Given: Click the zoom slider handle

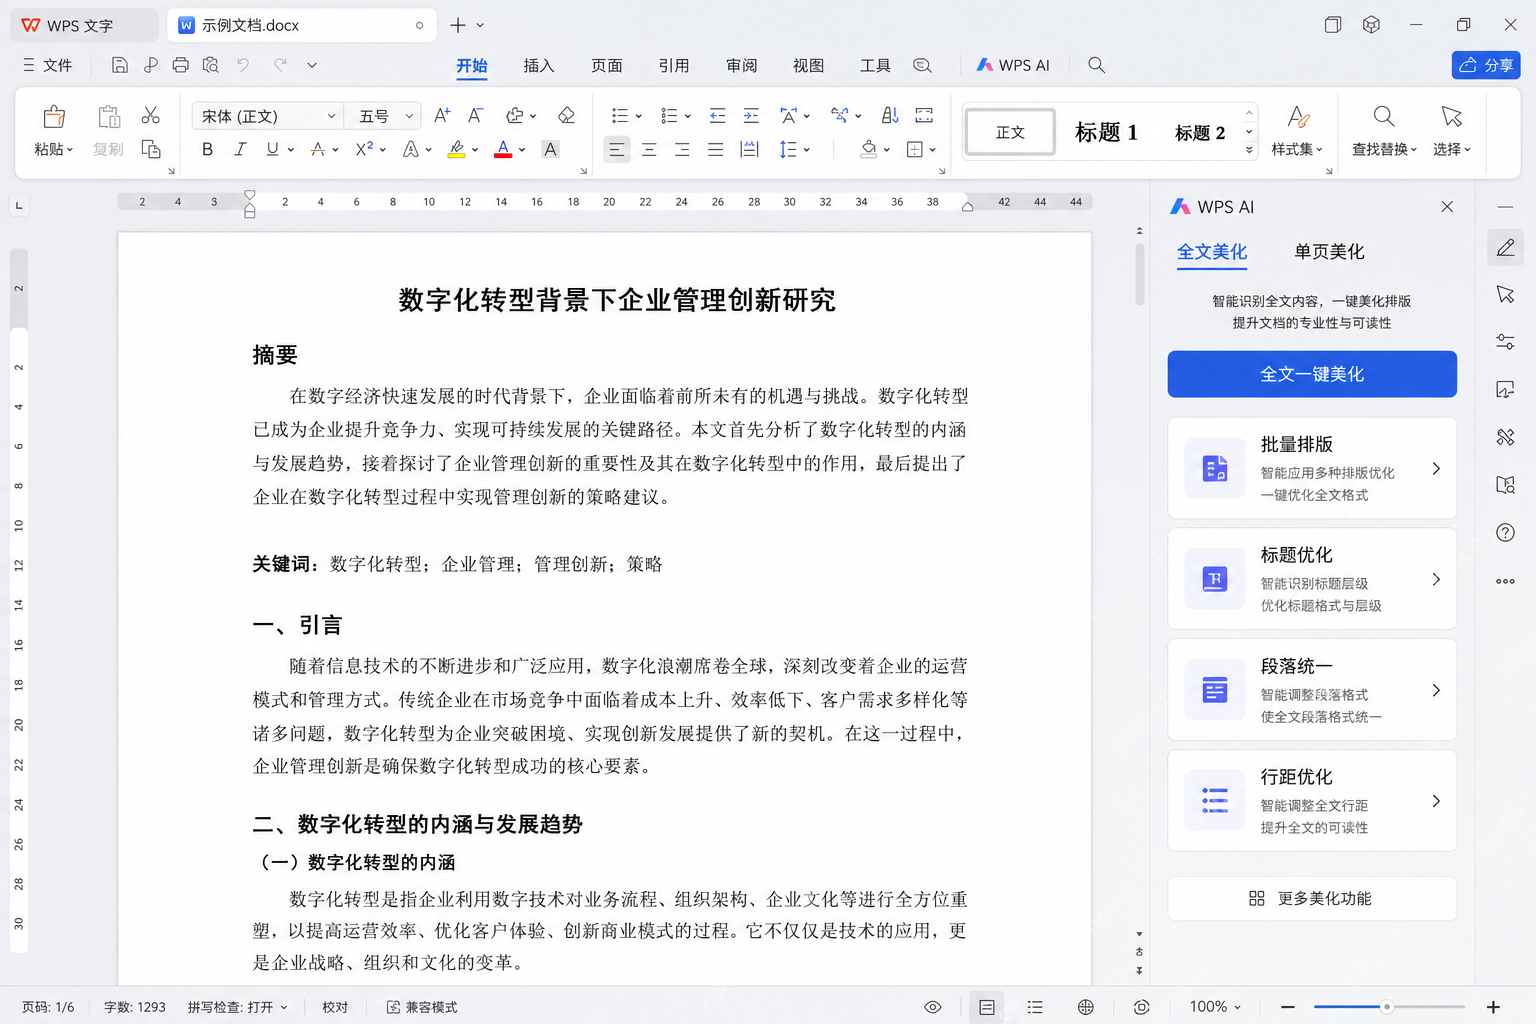Looking at the screenshot, I should 1386,1007.
